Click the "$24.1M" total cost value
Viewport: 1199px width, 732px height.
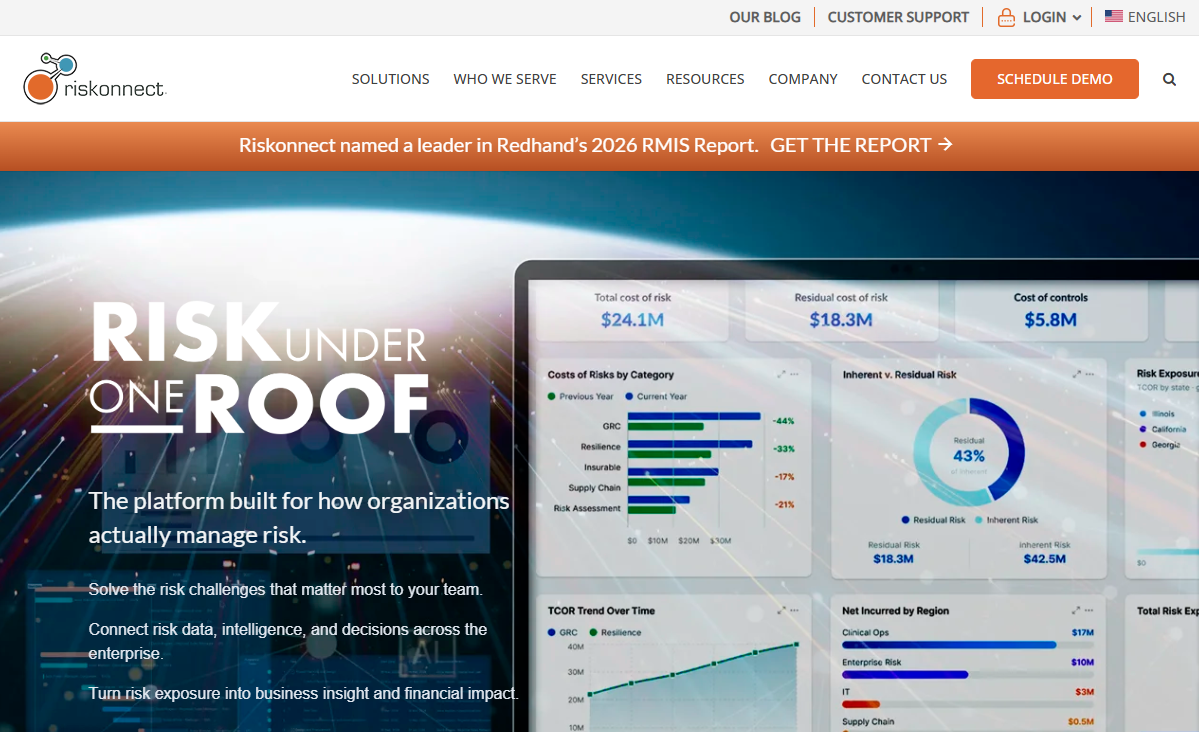632,320
